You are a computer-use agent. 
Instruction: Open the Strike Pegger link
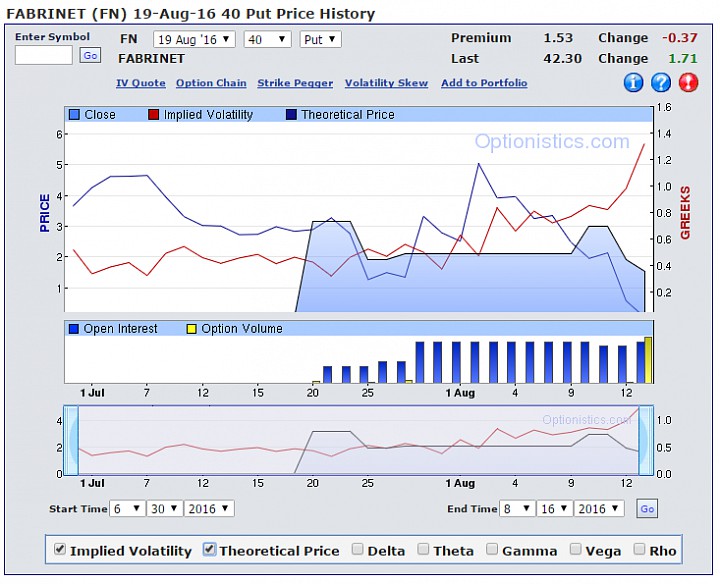[295, 83]
